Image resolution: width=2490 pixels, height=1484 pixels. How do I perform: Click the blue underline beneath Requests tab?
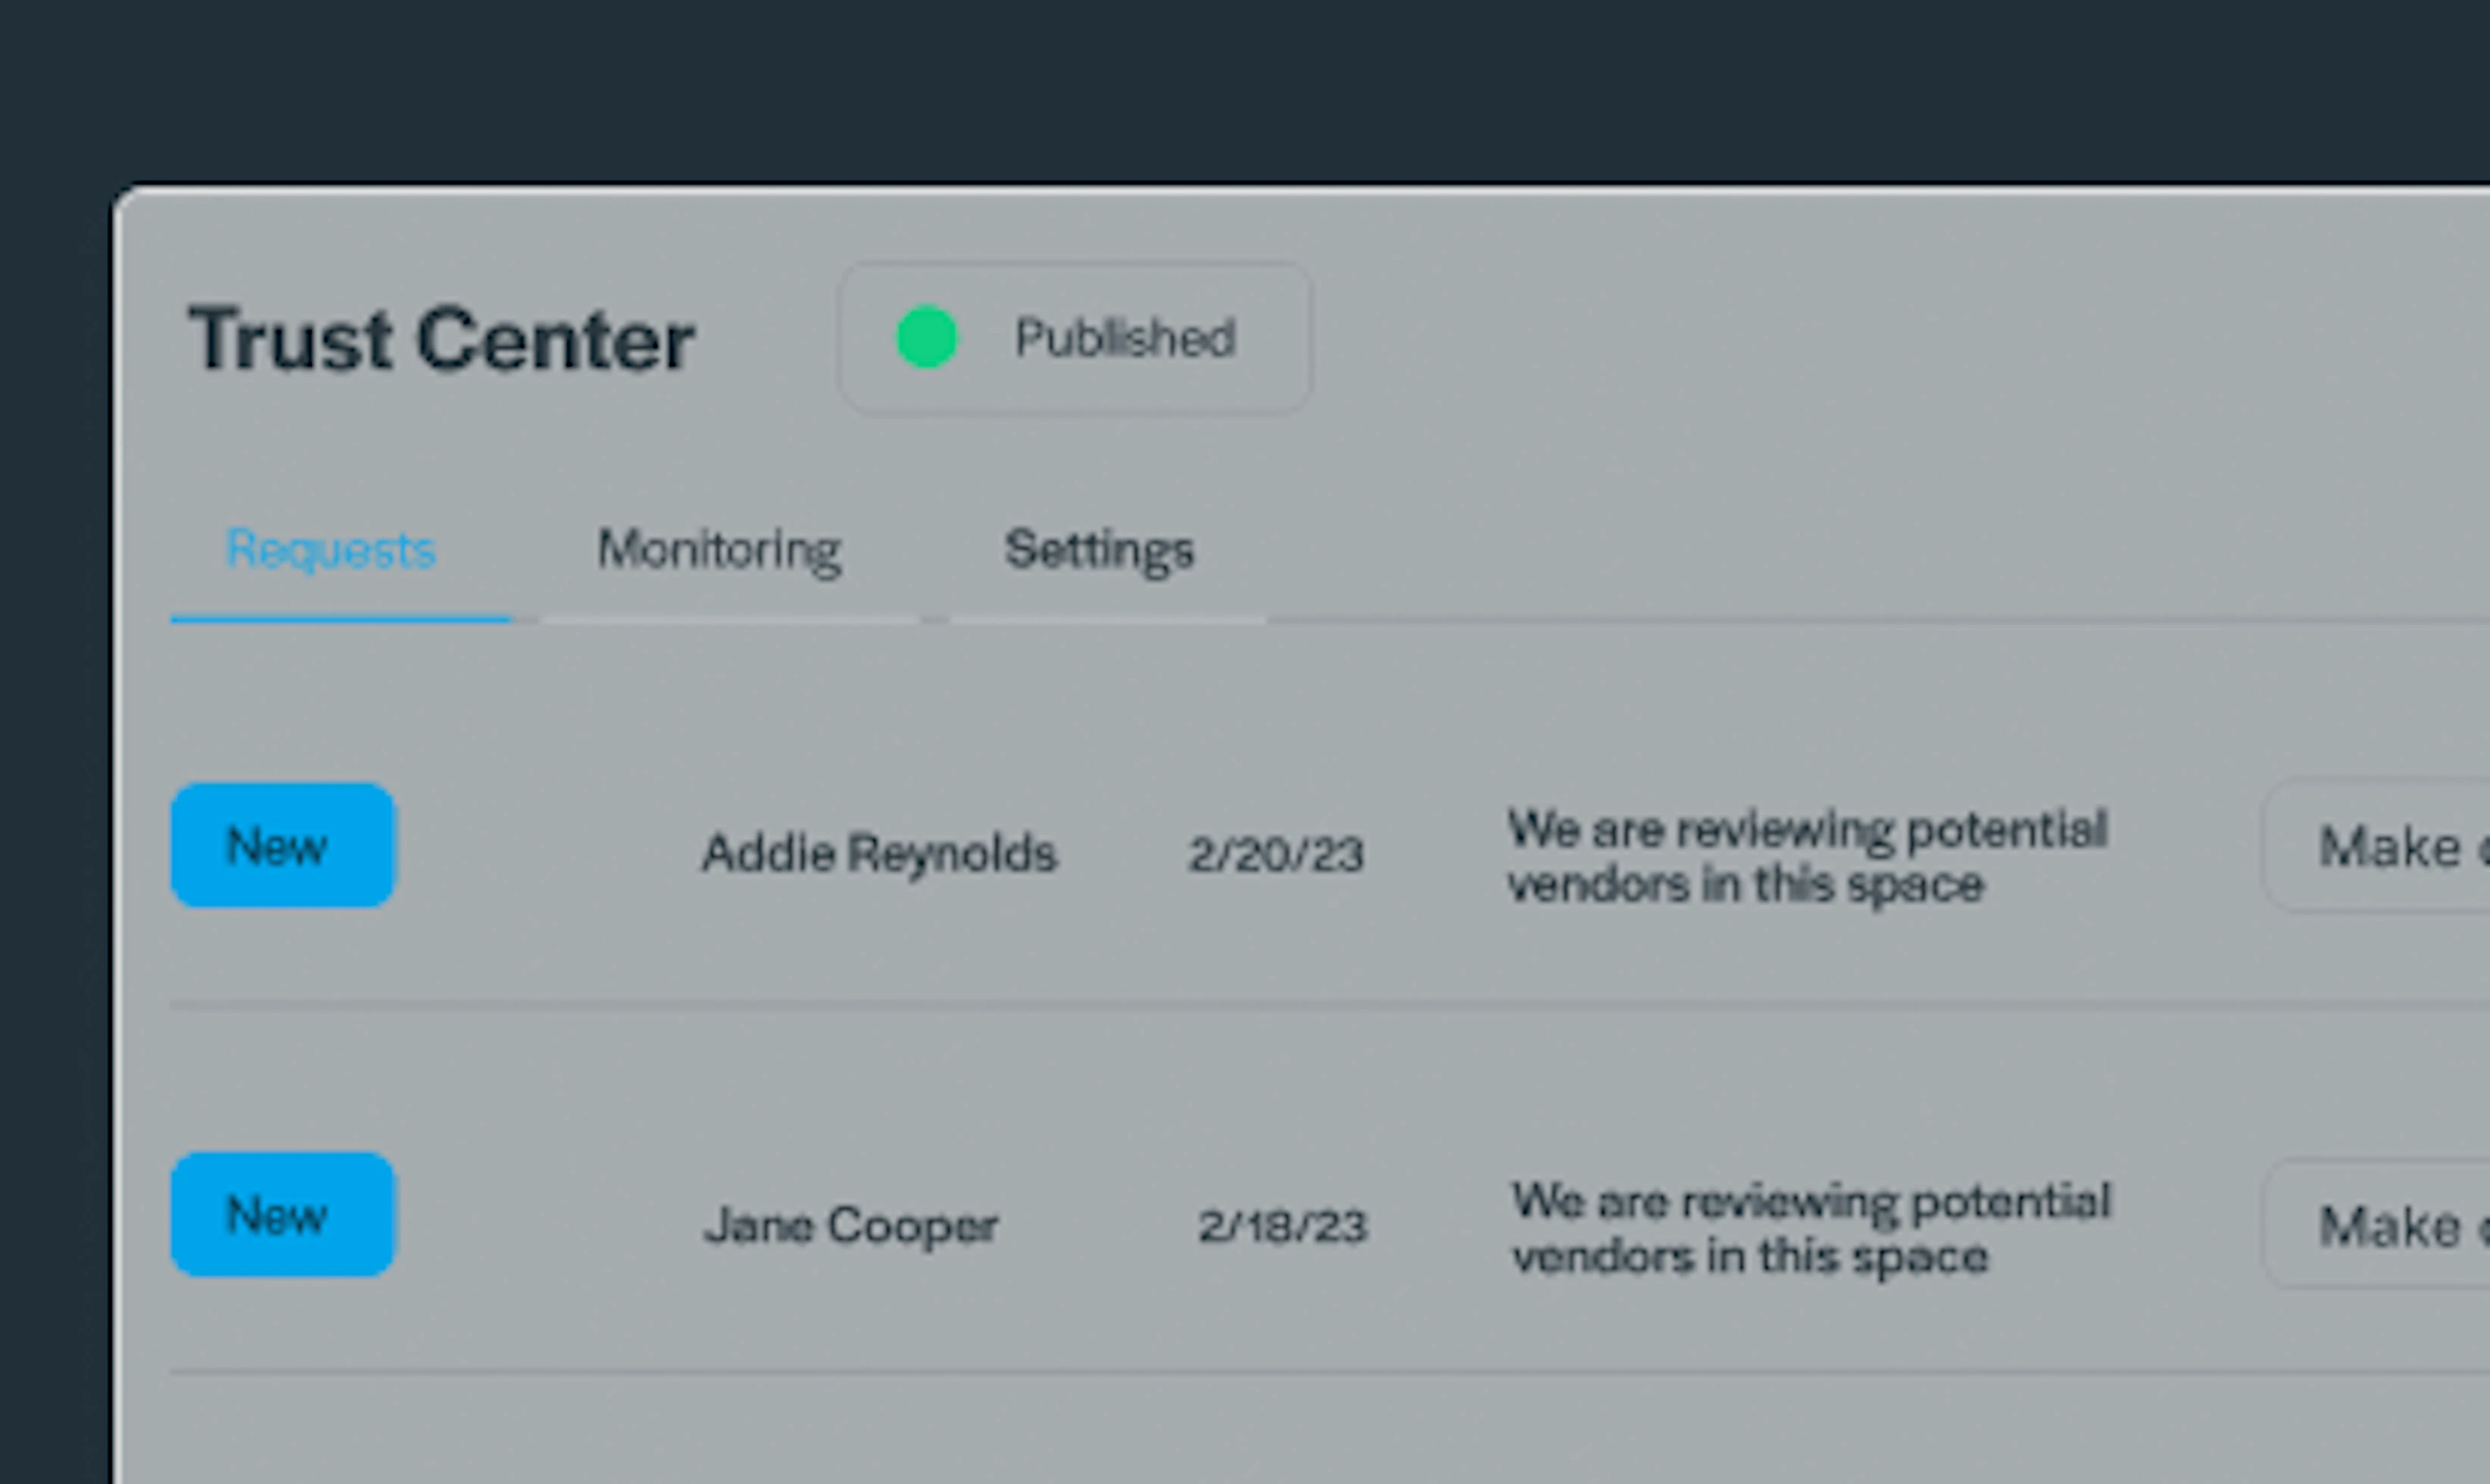tap(341, 620)
